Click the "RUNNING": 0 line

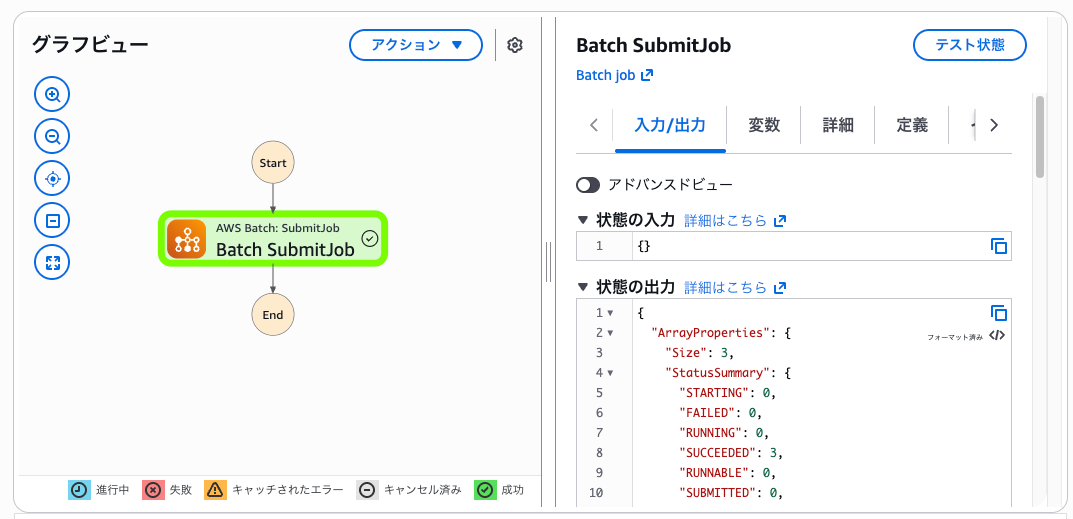[x=723, y=433]
